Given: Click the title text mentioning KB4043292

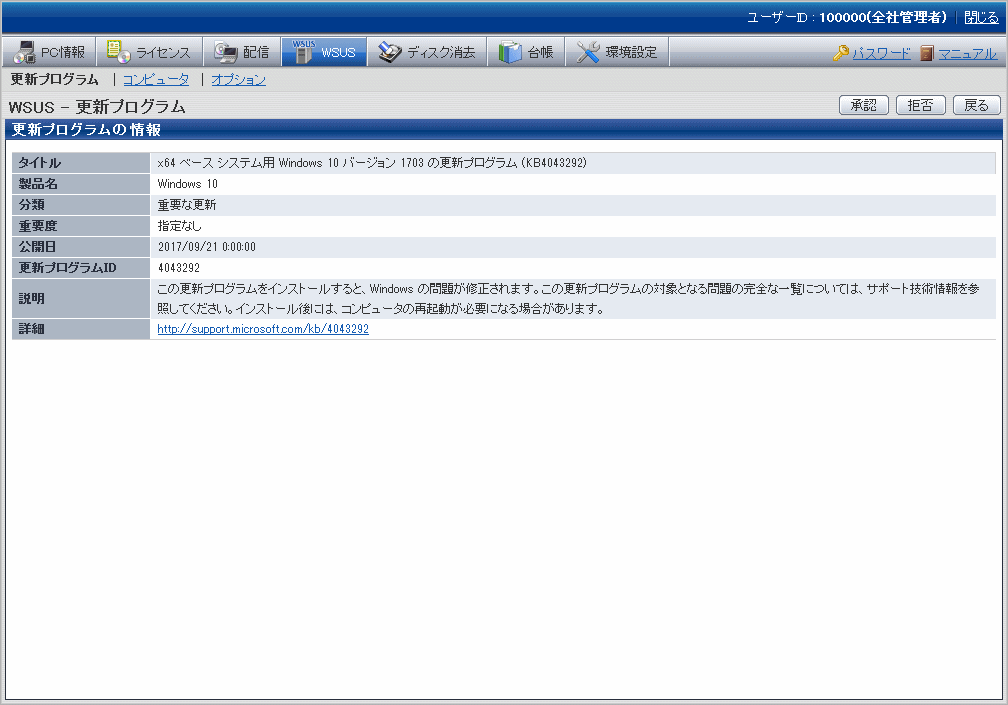Looking at the screenshot, I should [372, 163].
